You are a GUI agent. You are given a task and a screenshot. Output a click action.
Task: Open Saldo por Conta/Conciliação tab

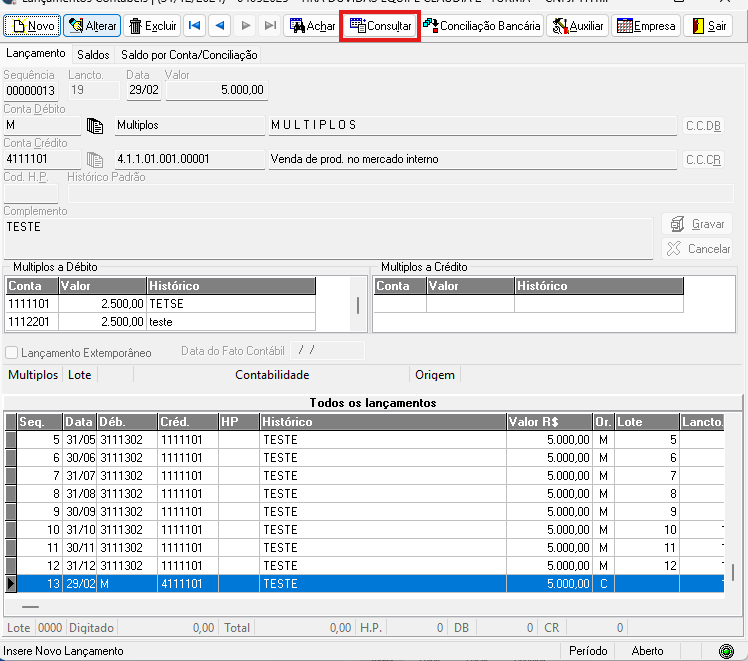189,55
